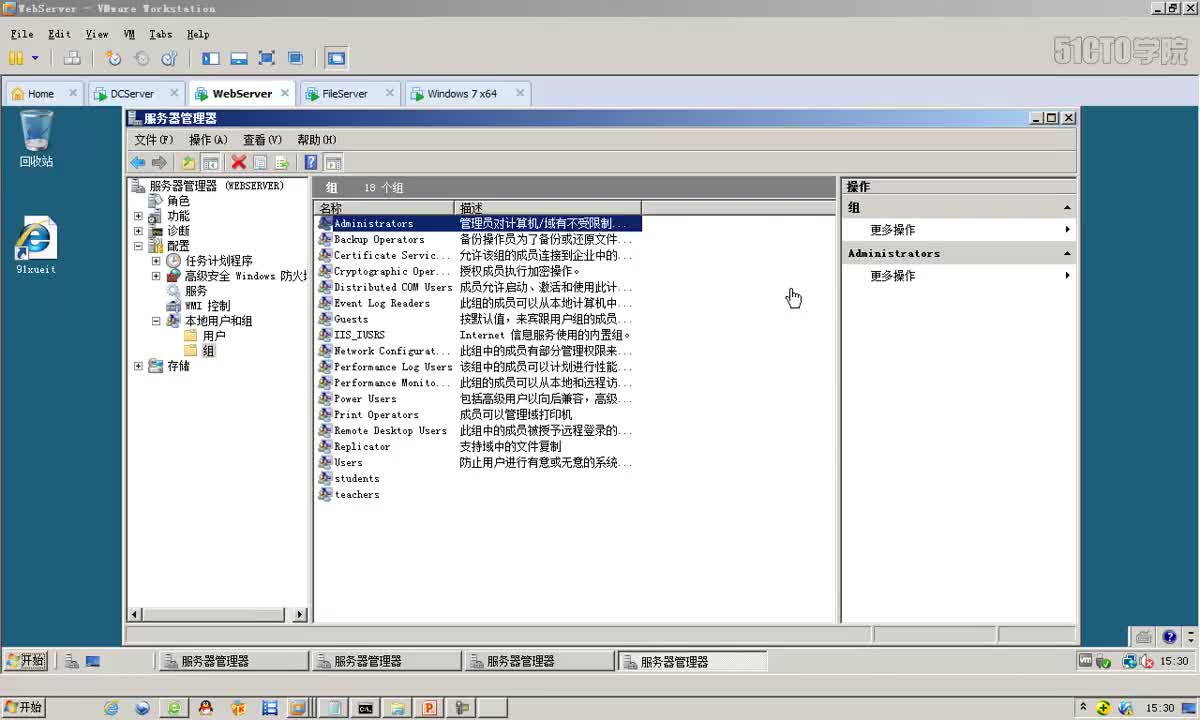This screenshot has height=720, width=1200.
Task: Select the Recycle Bin desktop icon
Action: tap(36, 139)
